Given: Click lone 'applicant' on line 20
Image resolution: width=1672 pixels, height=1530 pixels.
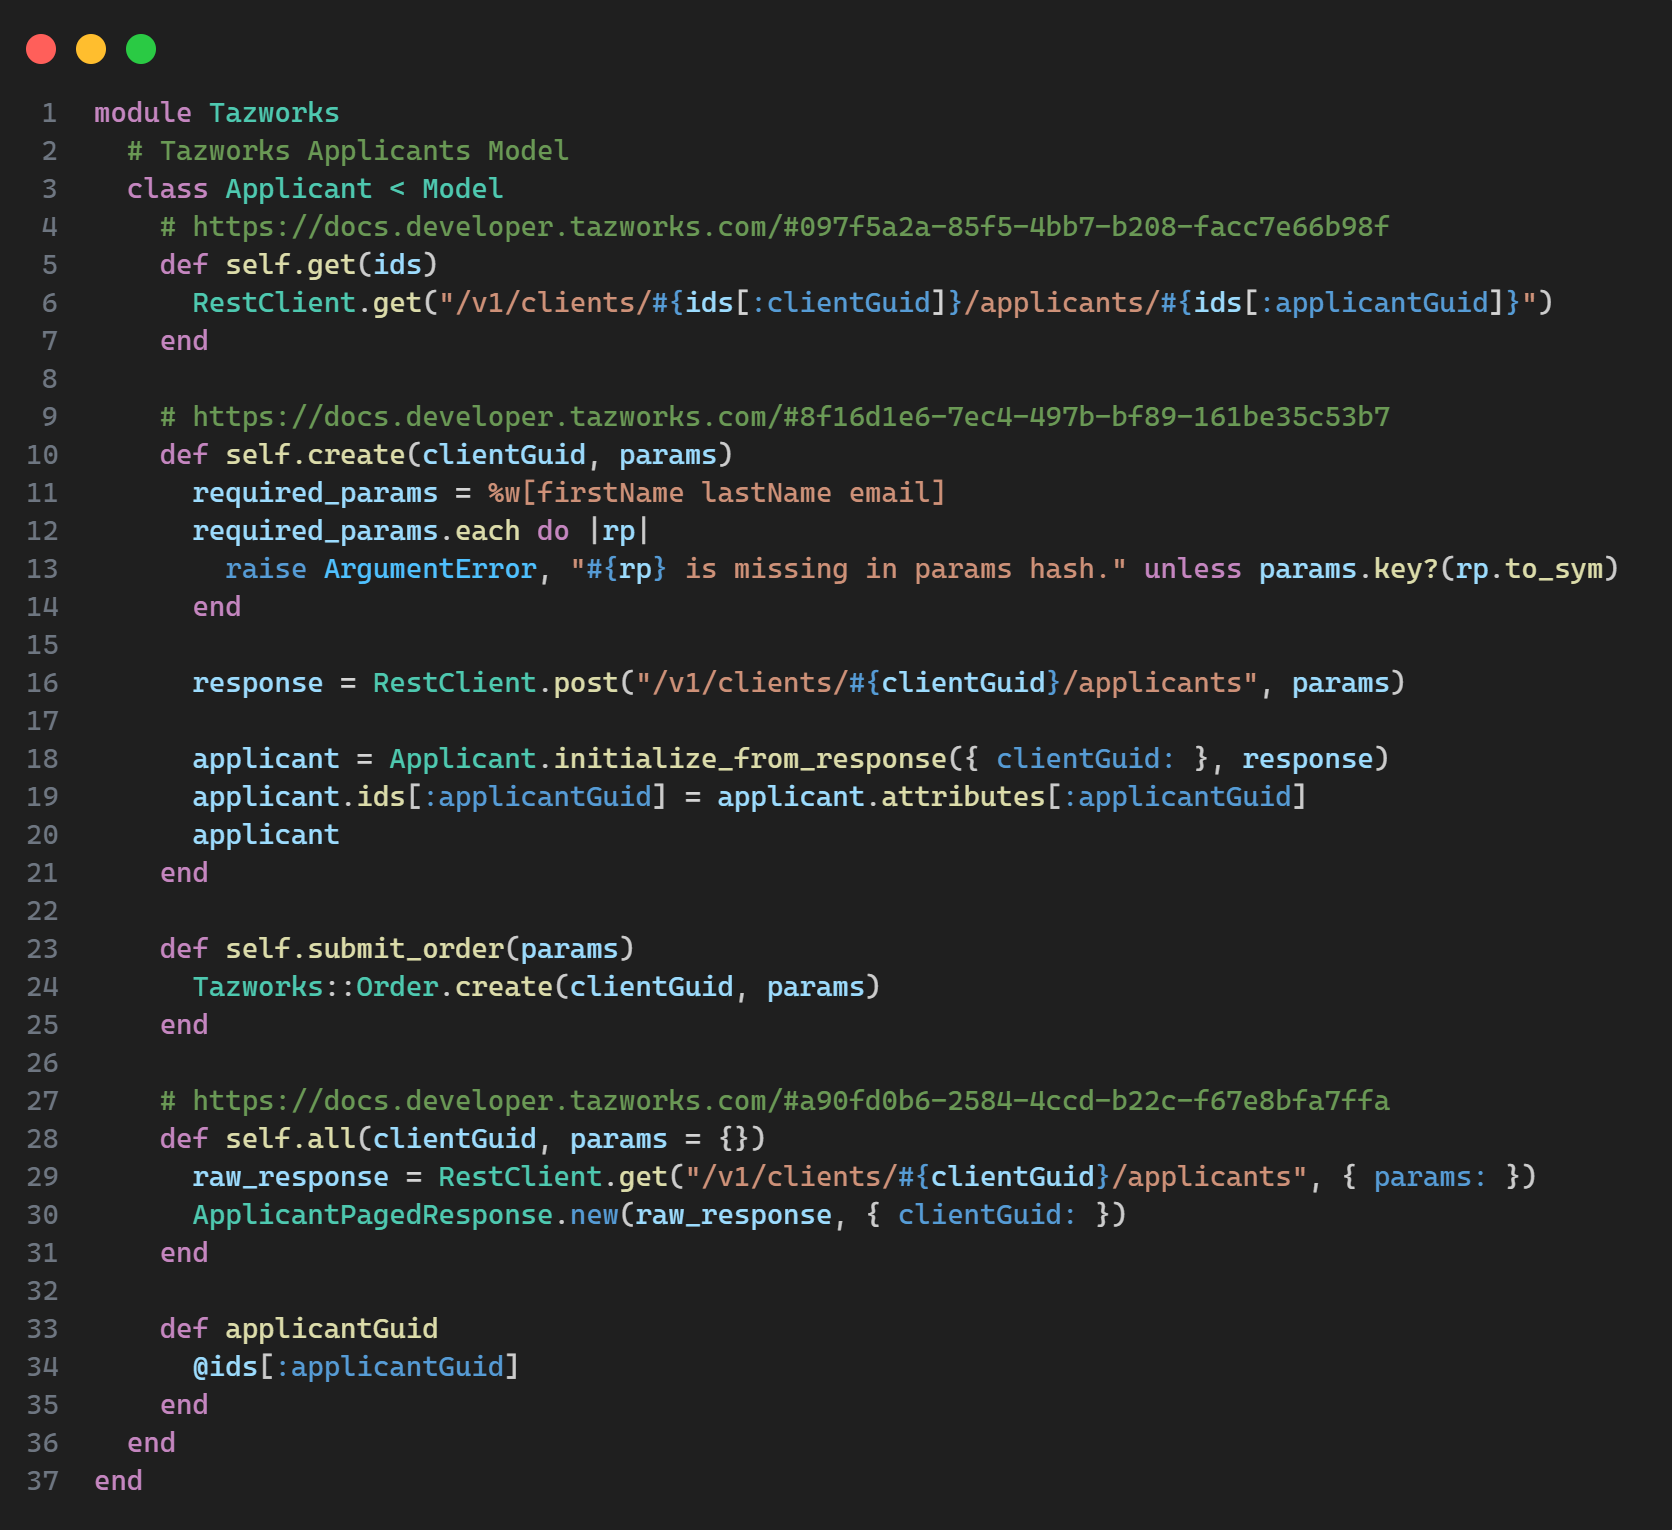Looking at the screenshot, I should (266, 835).
